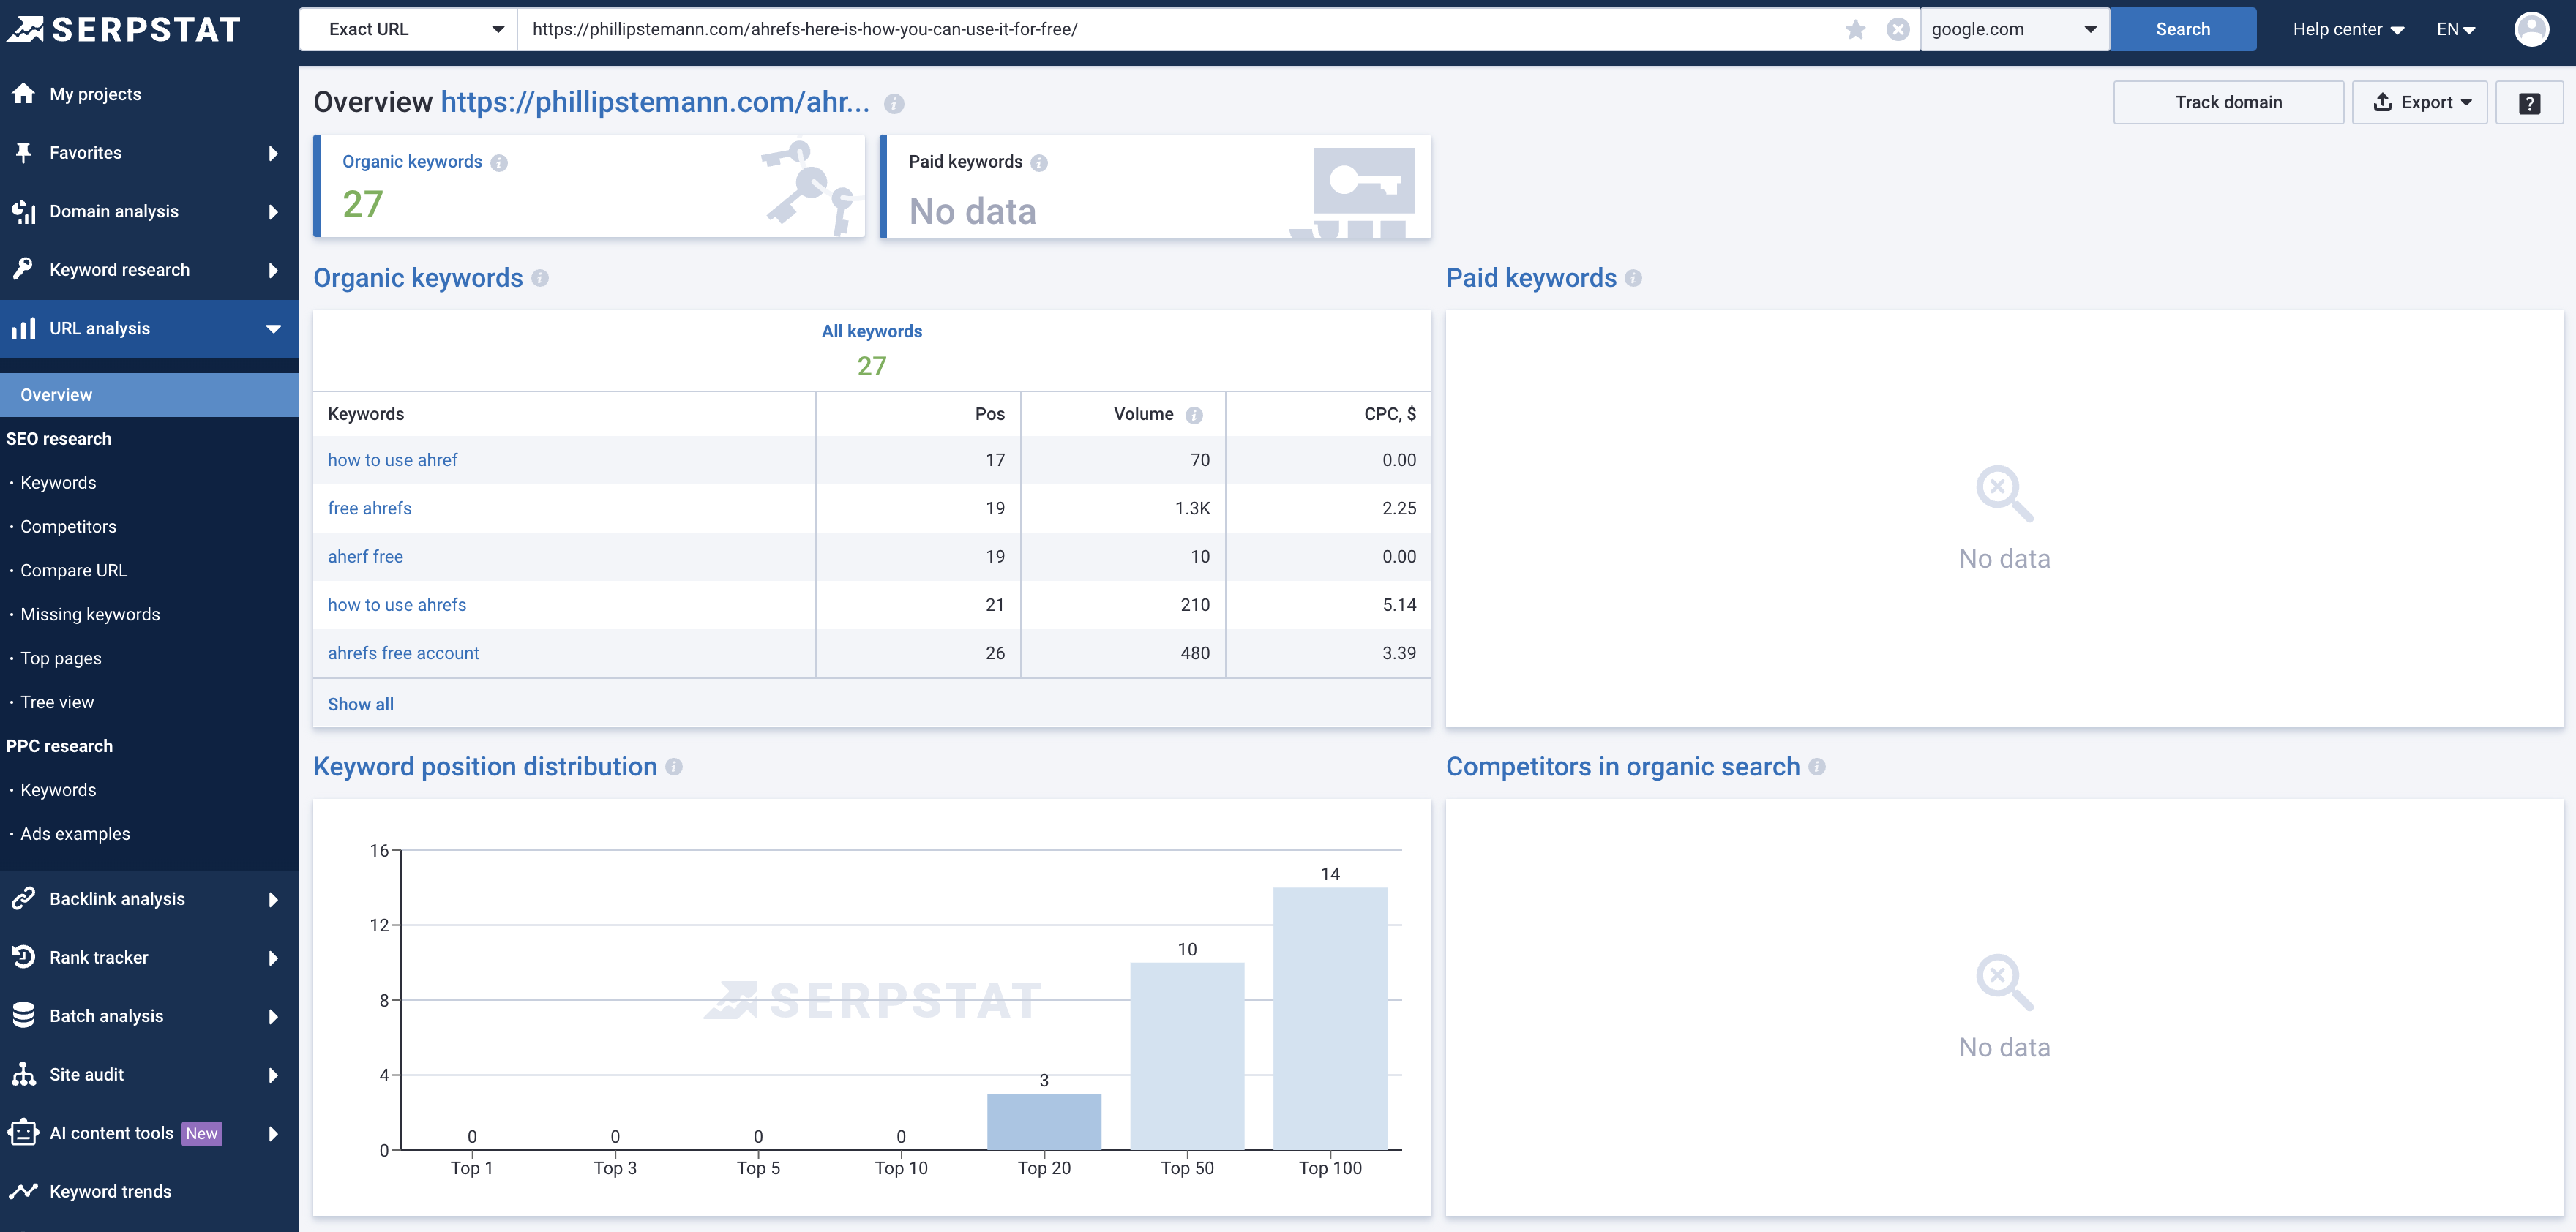Viewport: 2576px width, 1232px height.
Task: Click the Keyword trends line icon
Action: pyautogui.click(x=23, y=1191)
